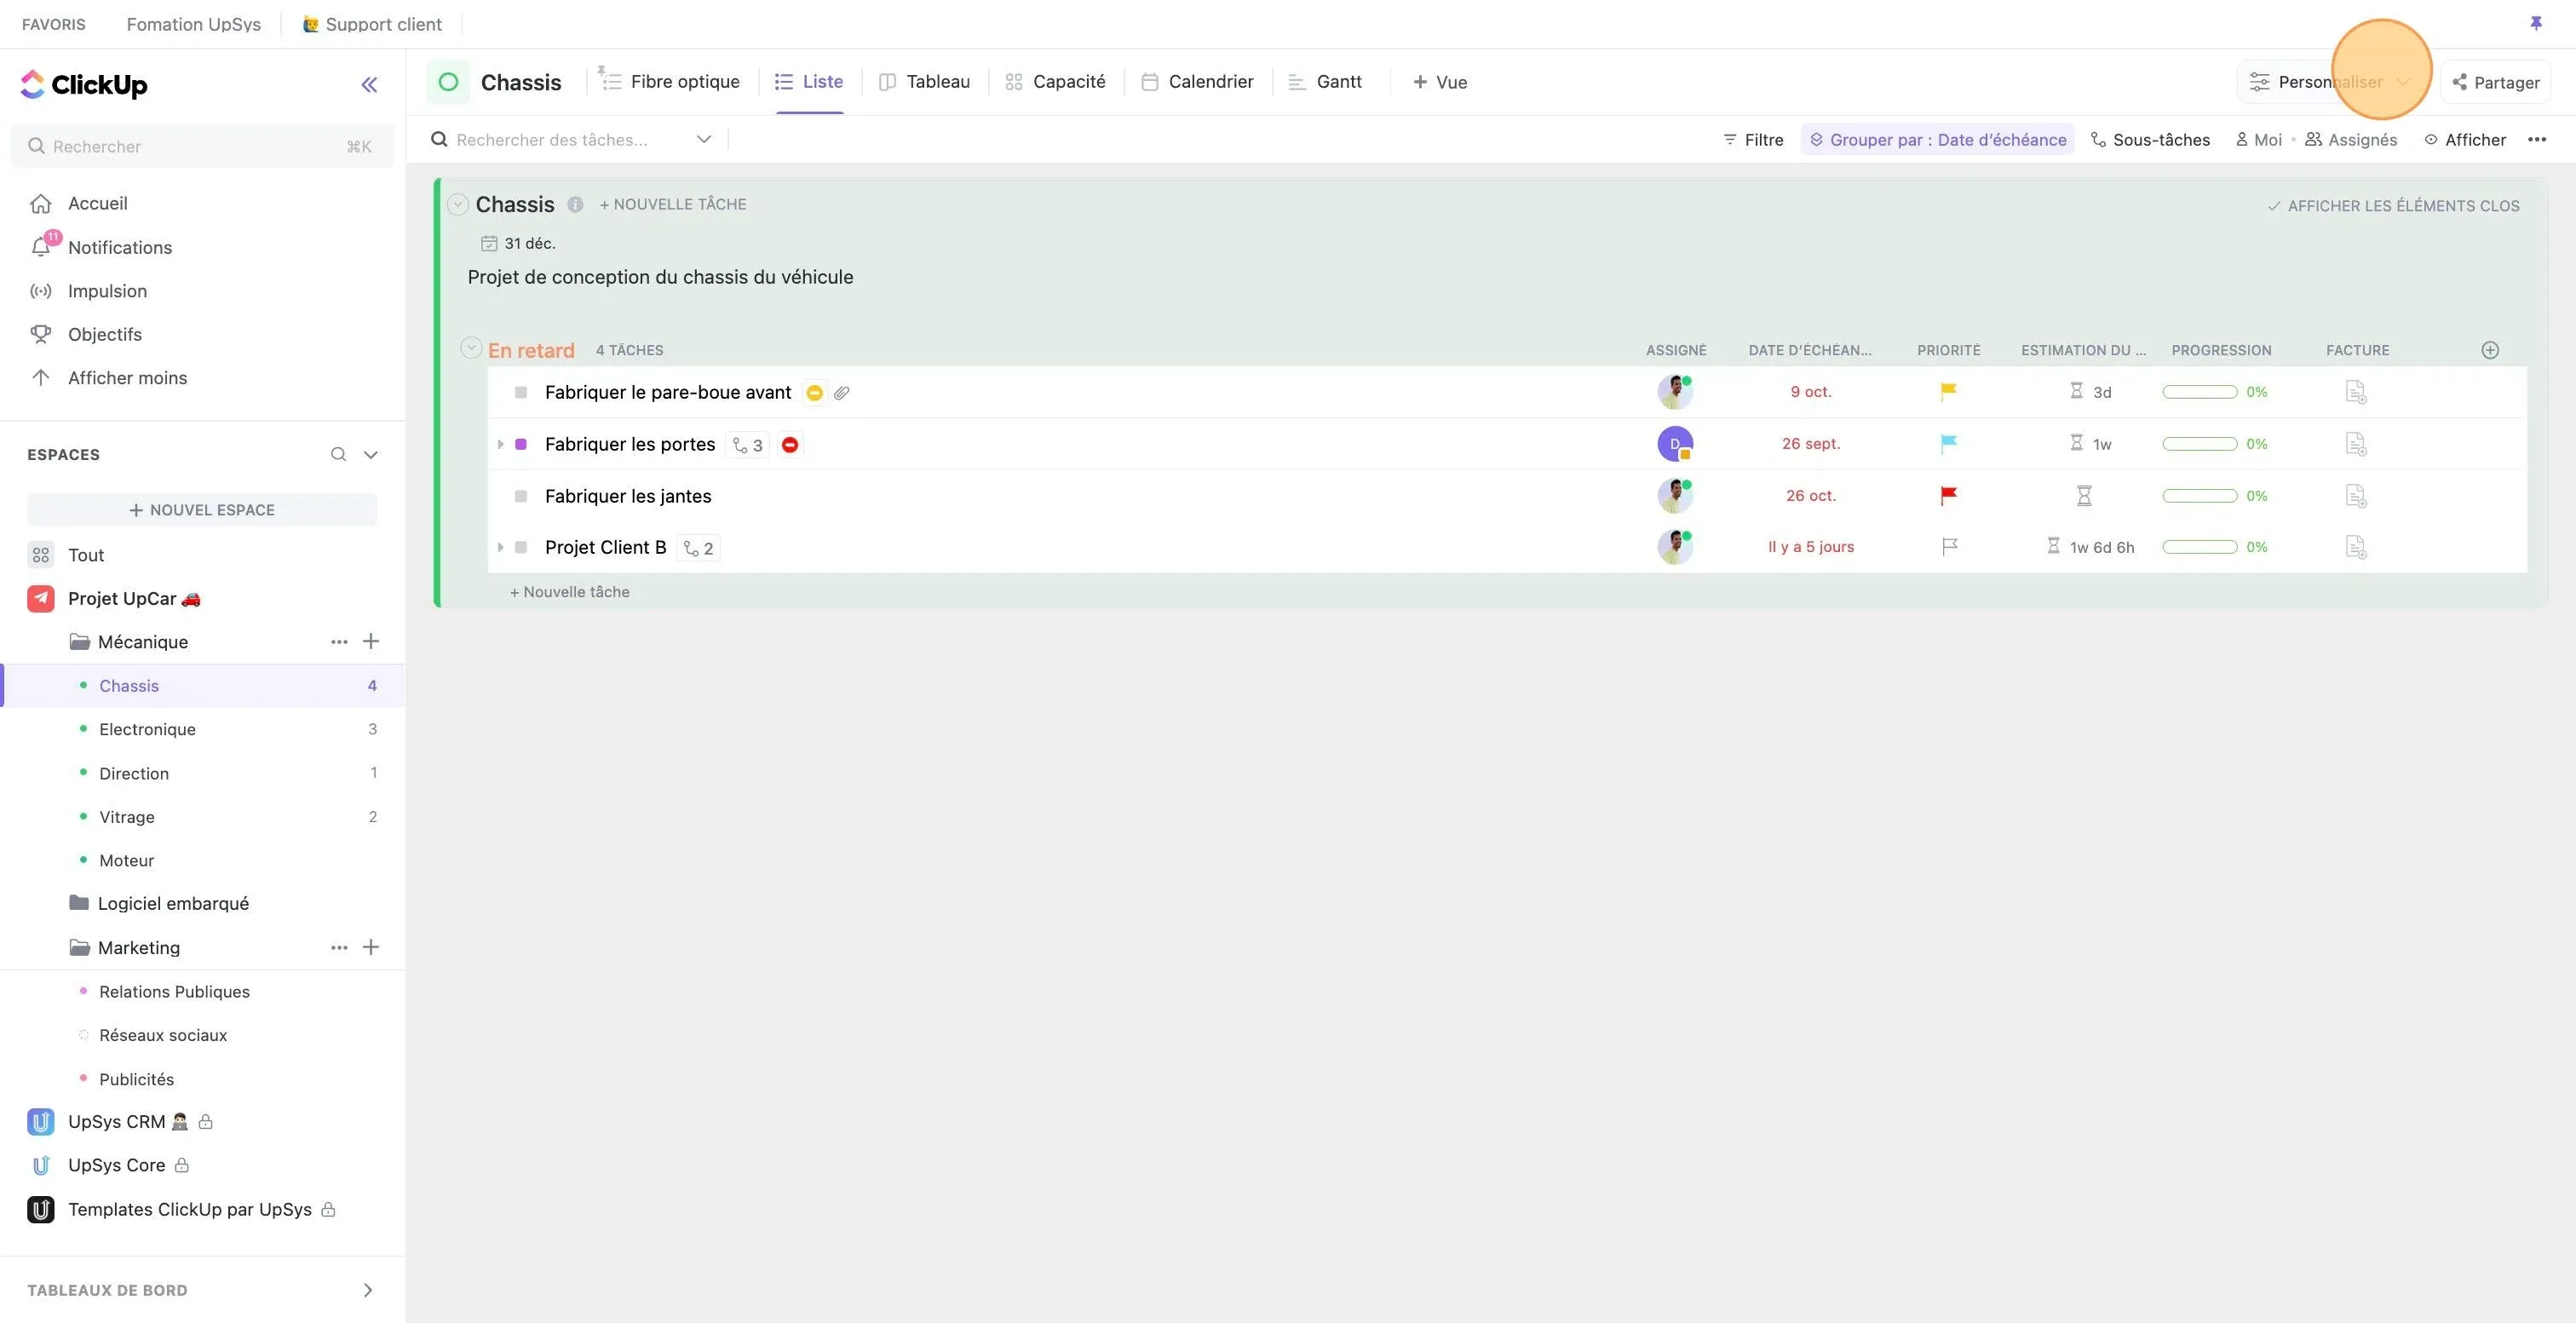
Task: Add a task via '+ Nouvelle tâche'
Action: click(568, 591)
